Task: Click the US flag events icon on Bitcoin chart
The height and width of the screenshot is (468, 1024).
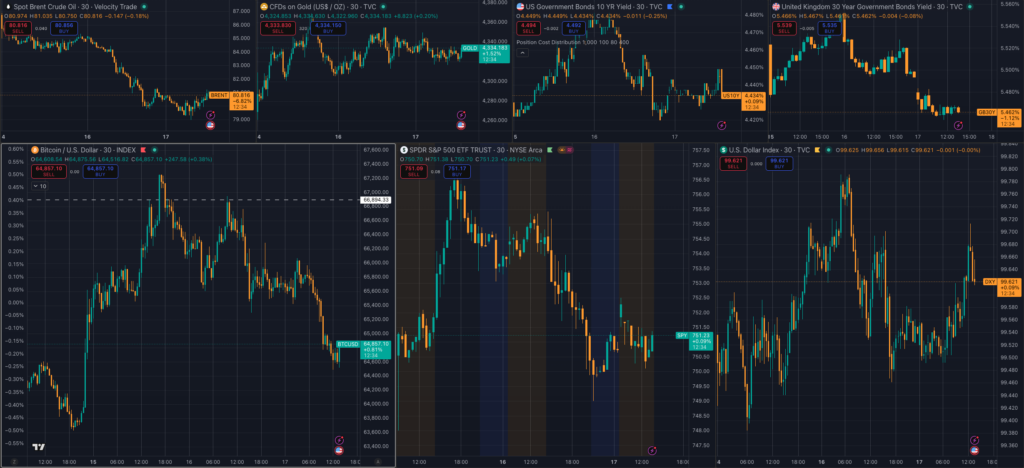Action: point(339,450)
